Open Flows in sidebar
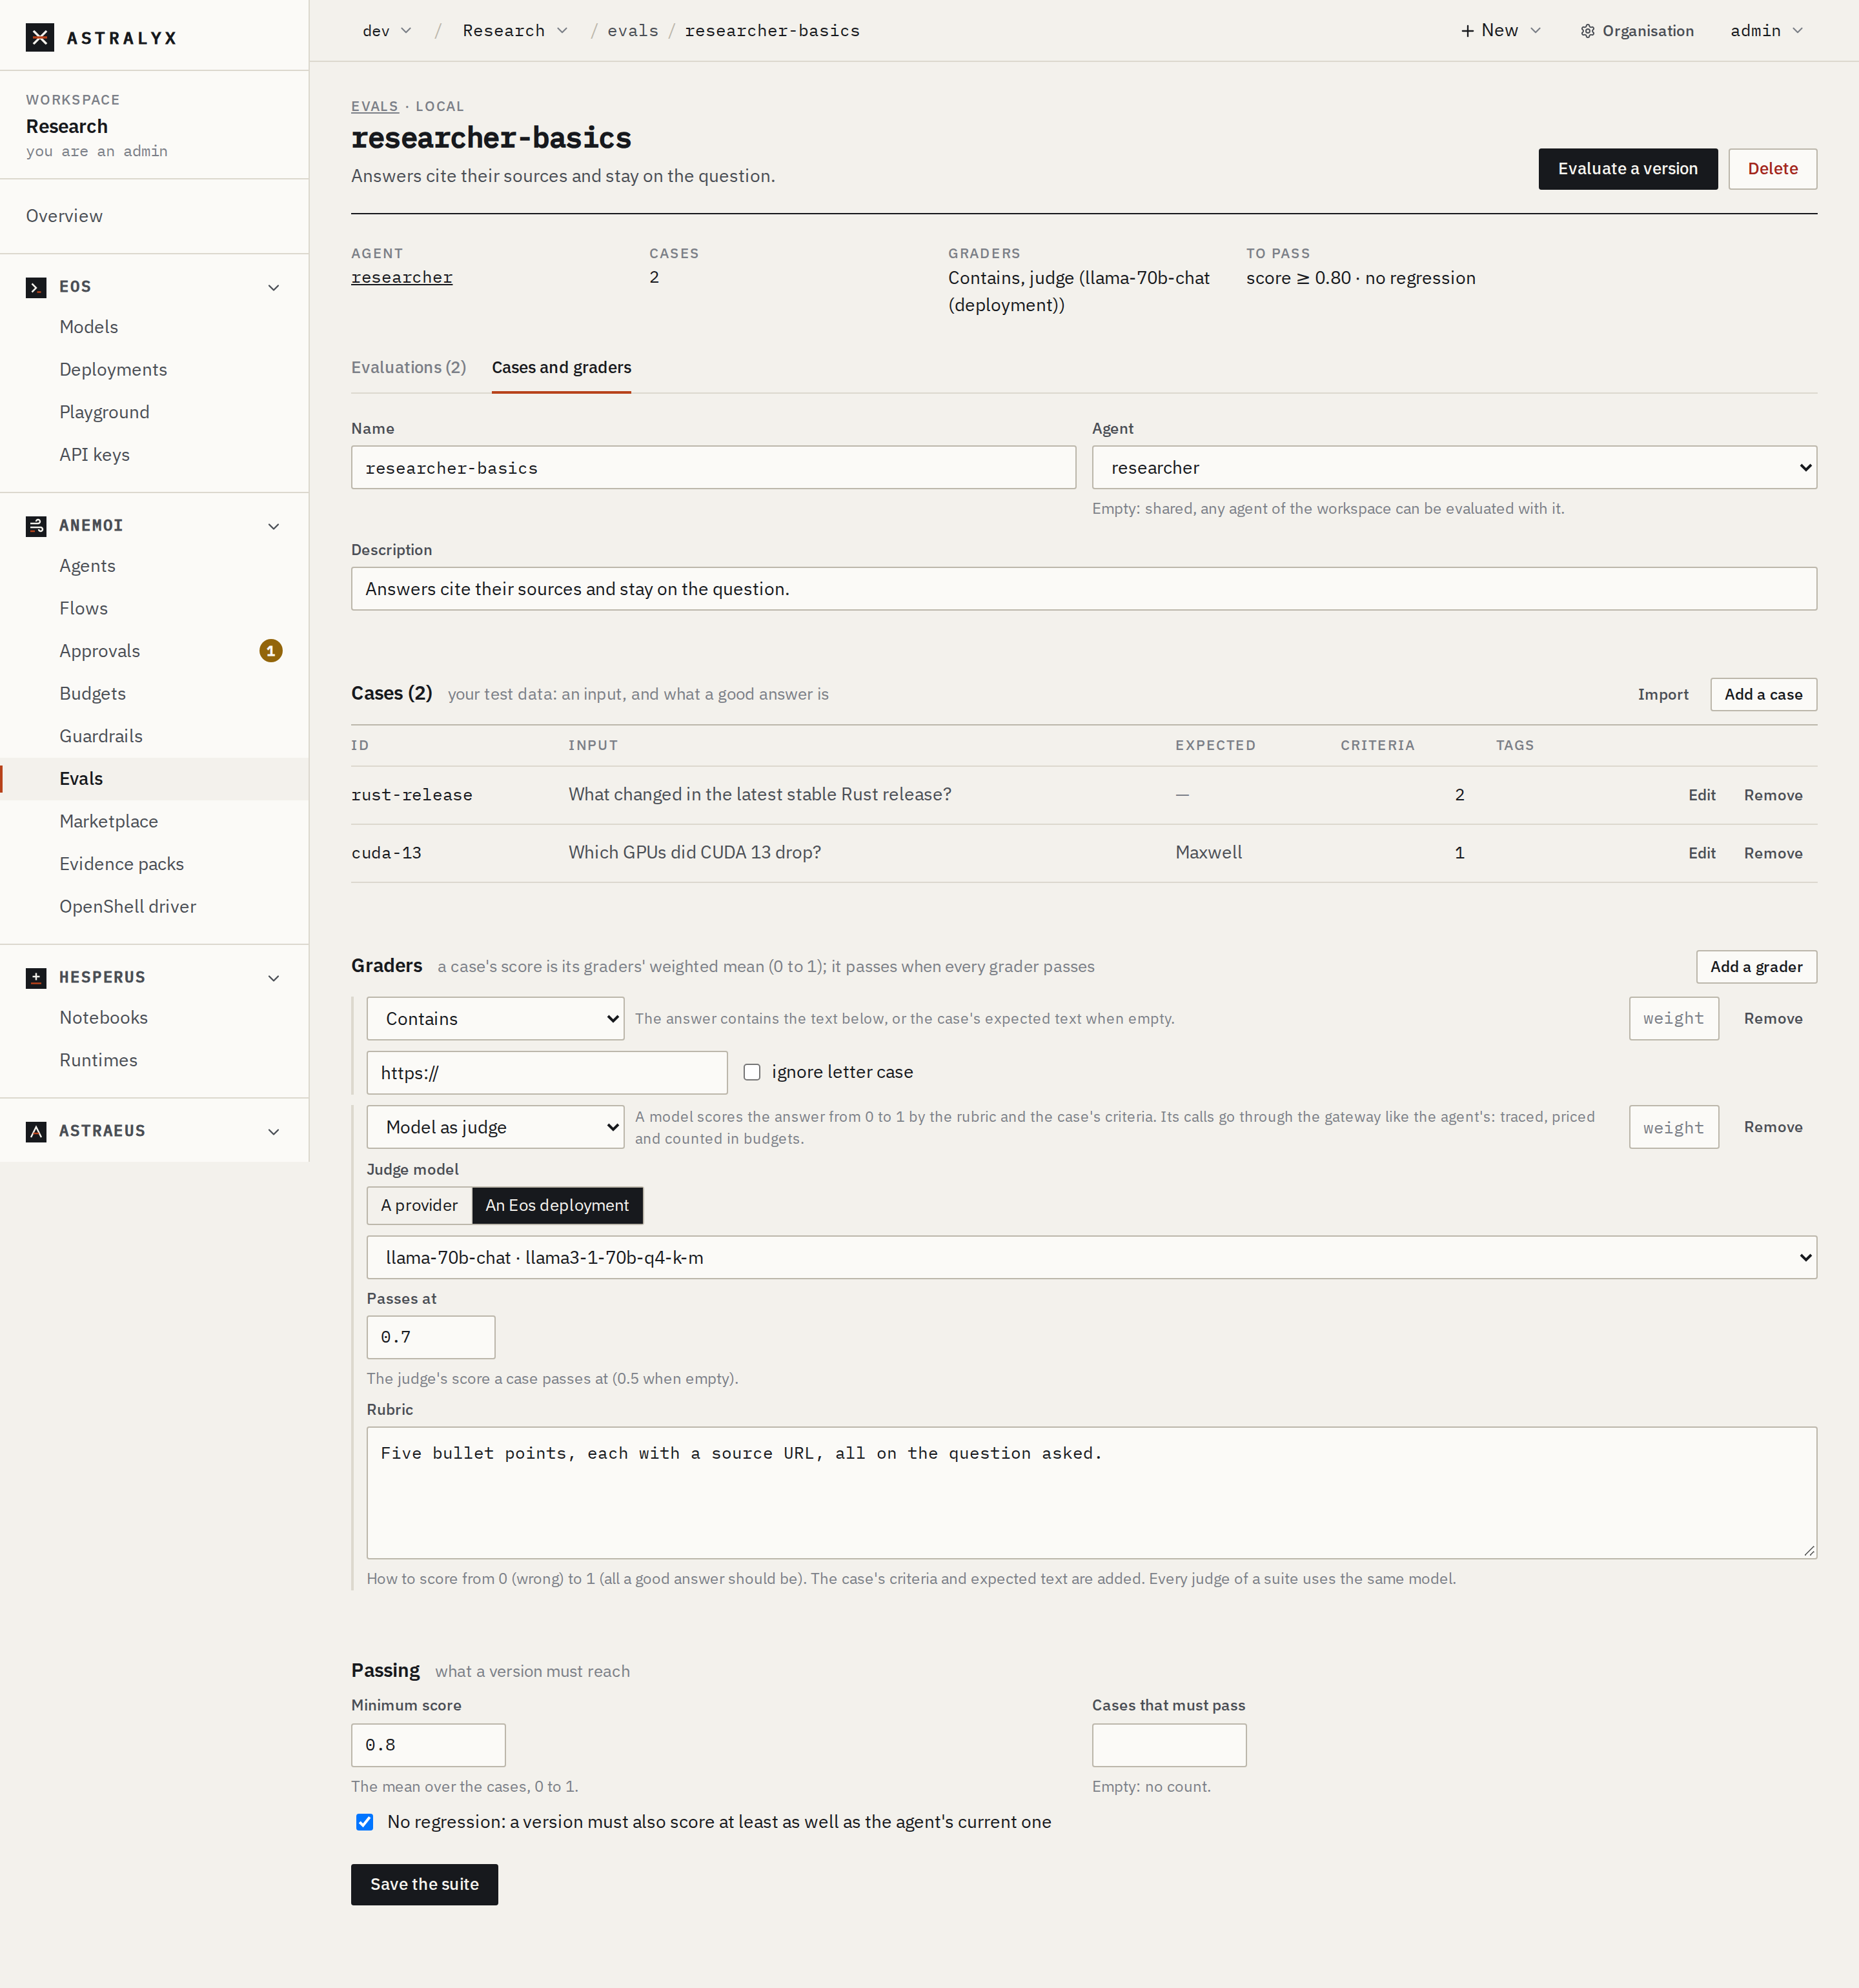Viewport: 1859px width, 1988px height. 83,608
